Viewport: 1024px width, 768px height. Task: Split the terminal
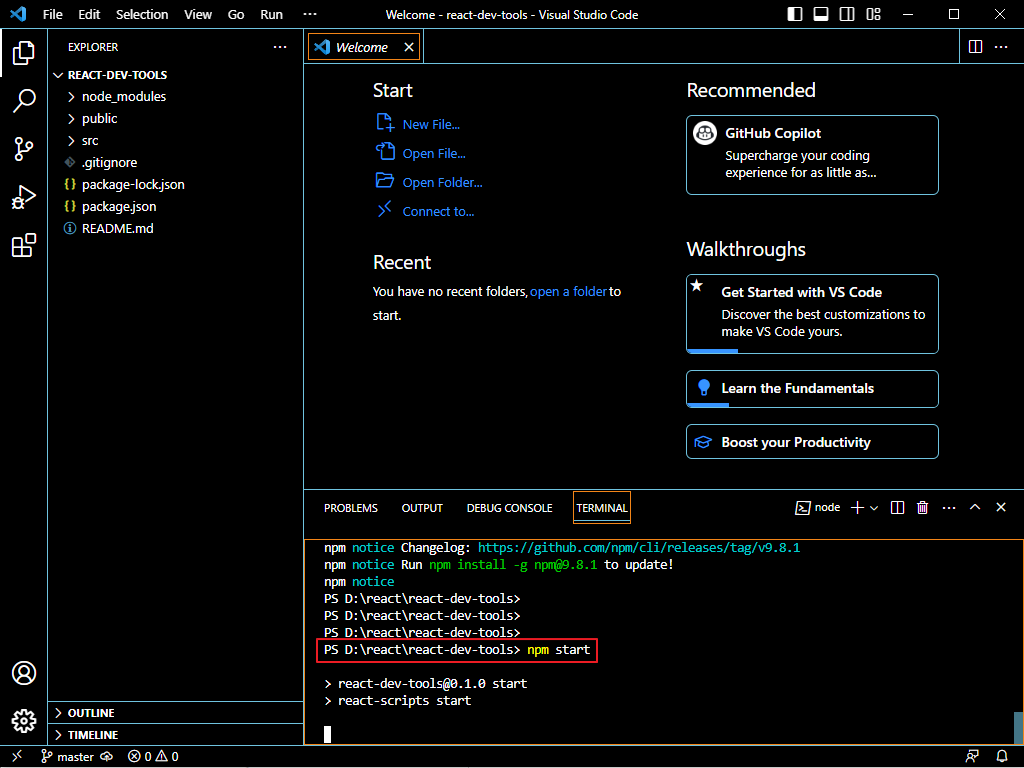(897, 508)
